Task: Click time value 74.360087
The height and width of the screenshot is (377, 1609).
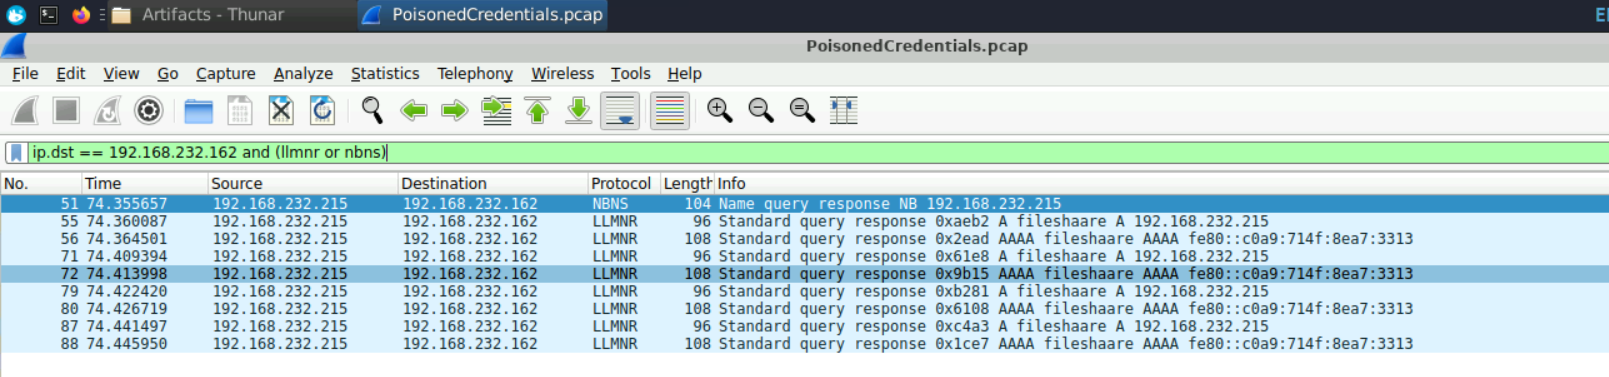Action: coord(126,221)
